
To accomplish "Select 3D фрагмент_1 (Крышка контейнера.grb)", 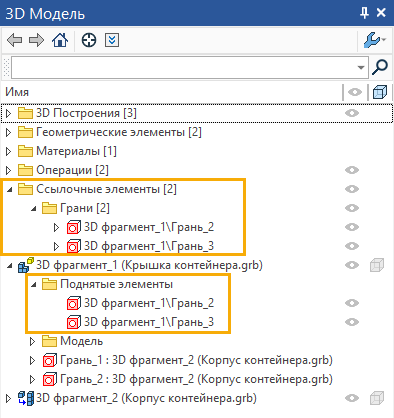I will [x=149, y=265].
